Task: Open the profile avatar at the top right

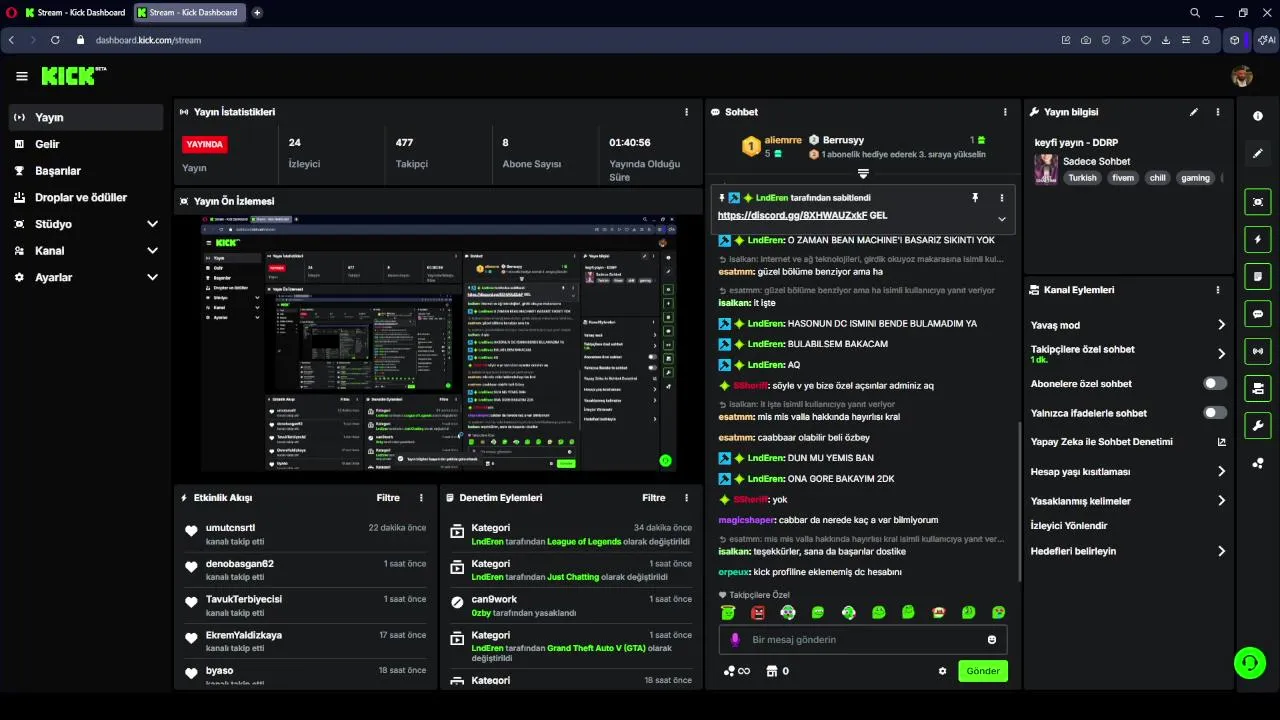Action: (x=1241, y=76)
